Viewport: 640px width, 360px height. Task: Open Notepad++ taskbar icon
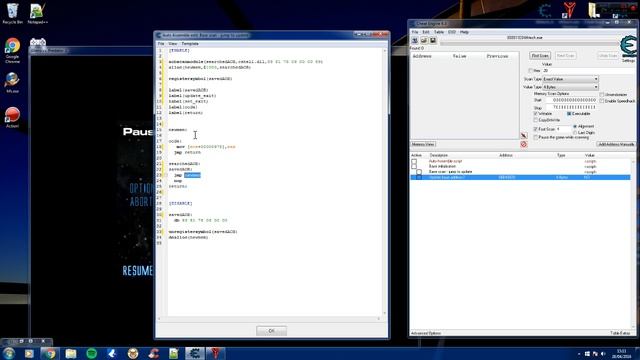[x=174, y=353]
